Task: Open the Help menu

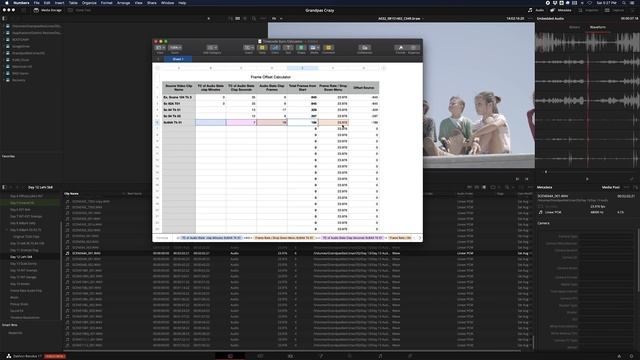Action: tap(182, 3)
